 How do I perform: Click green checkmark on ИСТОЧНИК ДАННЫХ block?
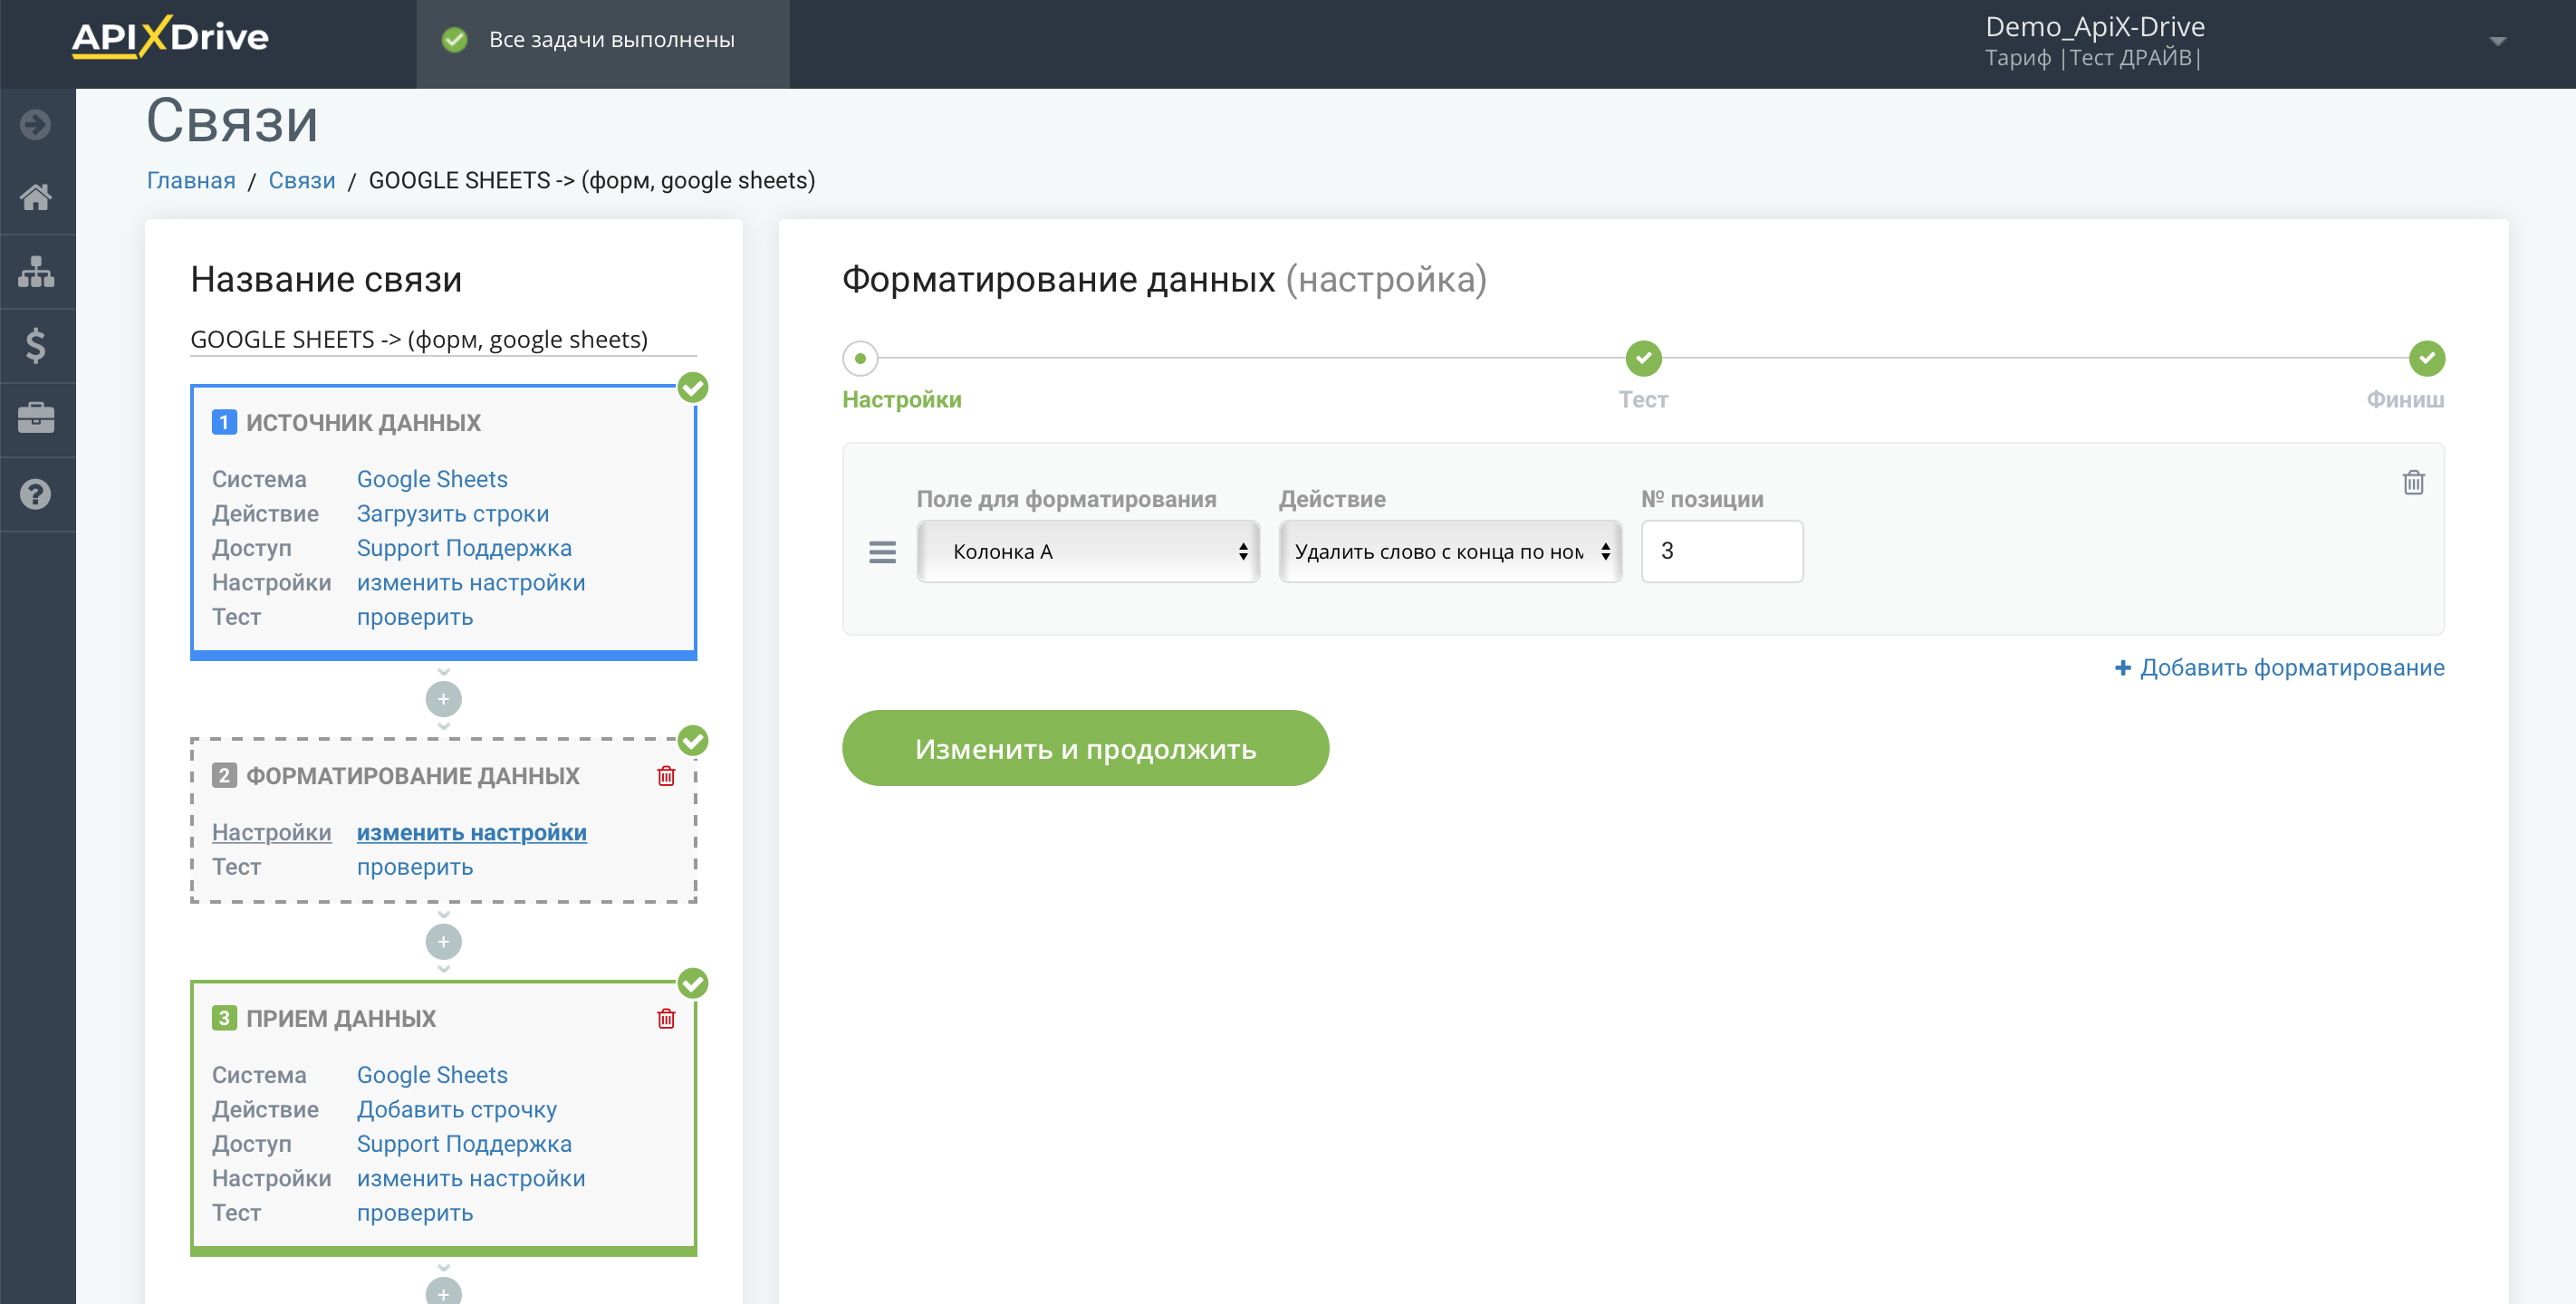point(693,387)
